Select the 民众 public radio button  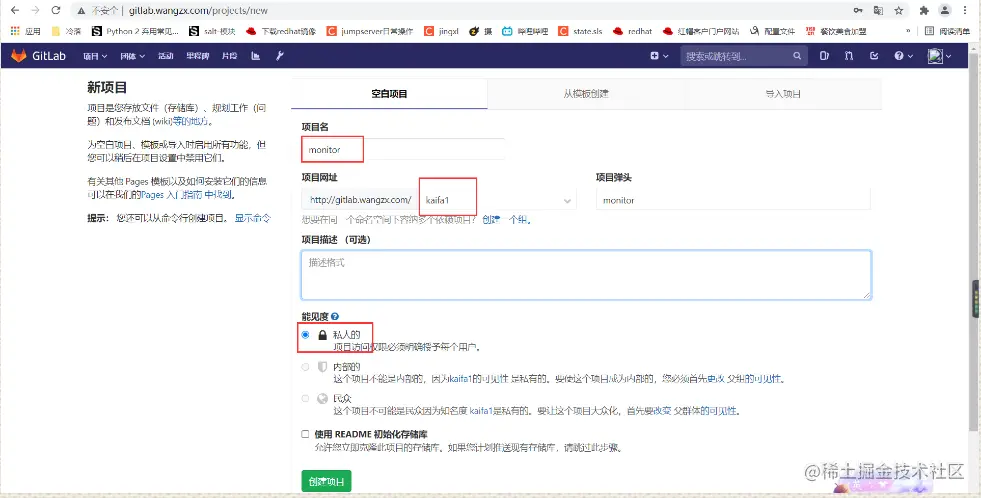pos(305,399)
